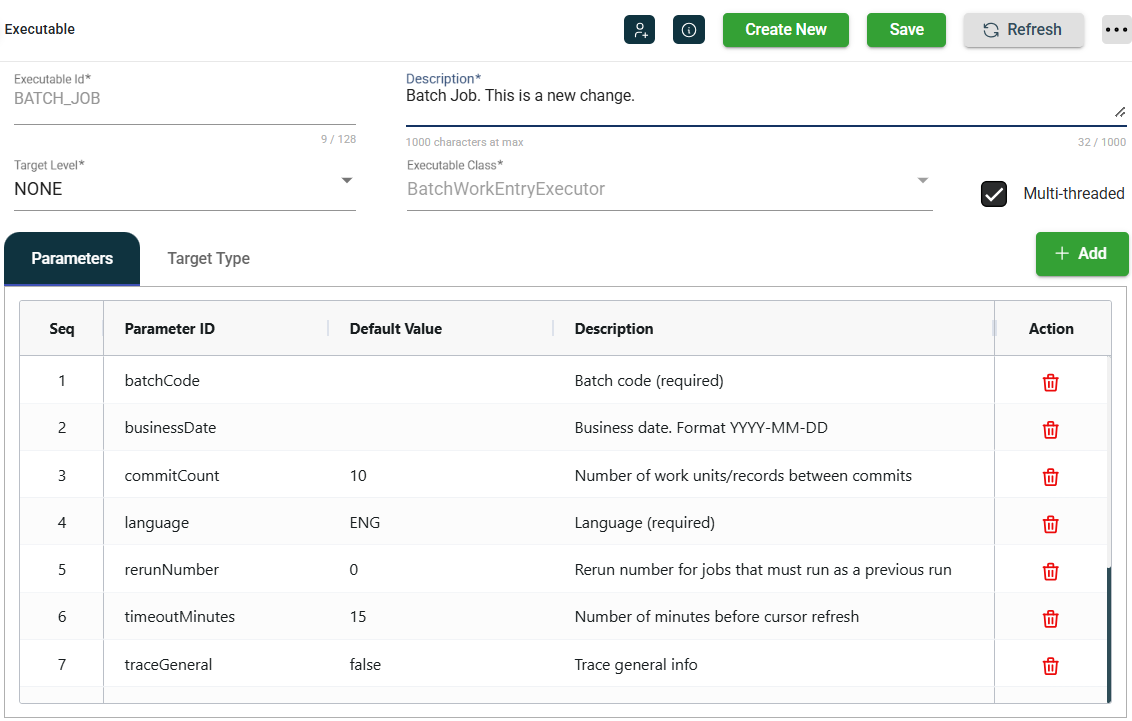
Task: Delete the traceGeneral parameter row
Action: pos(1050,665)
